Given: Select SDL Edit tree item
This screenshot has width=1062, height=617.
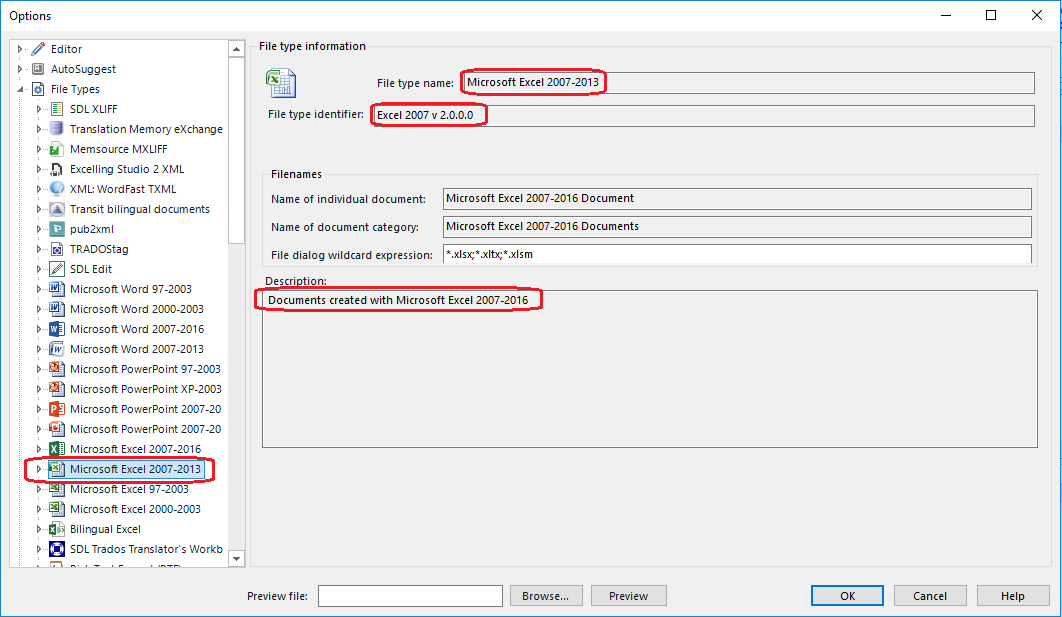Looking at the screenshot, I should (91, 269).
